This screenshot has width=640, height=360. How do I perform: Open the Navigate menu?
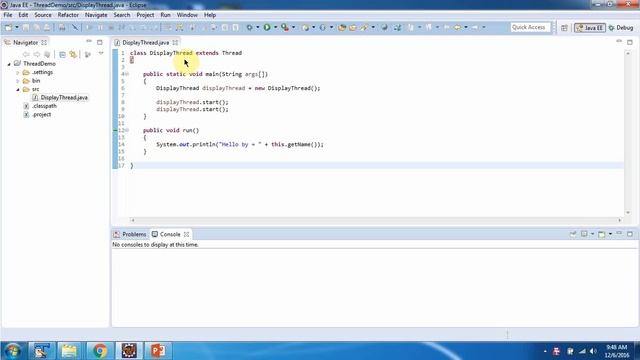click(x=96, y=15)
